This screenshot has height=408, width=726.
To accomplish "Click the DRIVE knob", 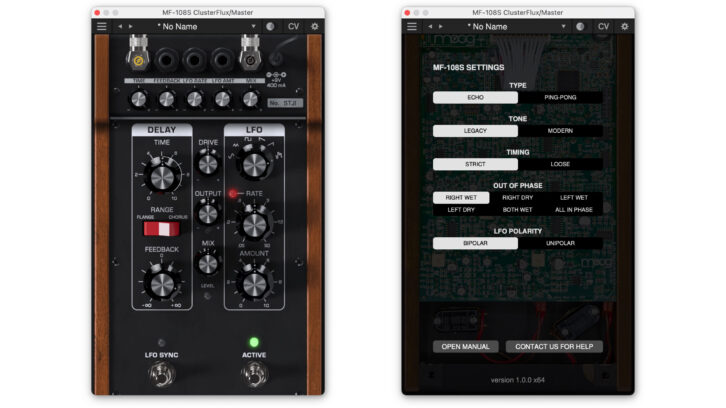I will tap(208, 164).
